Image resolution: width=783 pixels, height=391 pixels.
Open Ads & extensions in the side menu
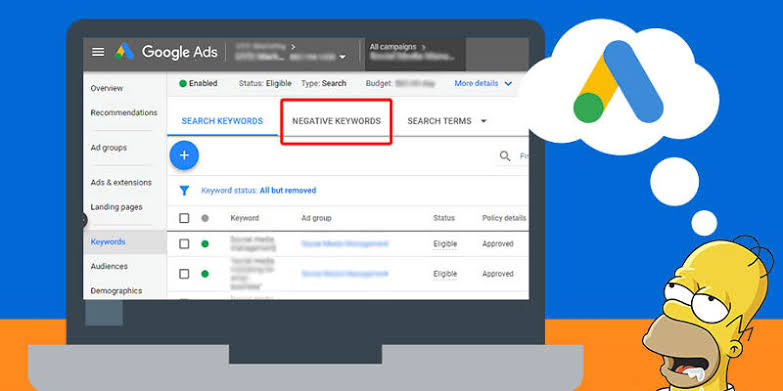(x=121, y=182)
